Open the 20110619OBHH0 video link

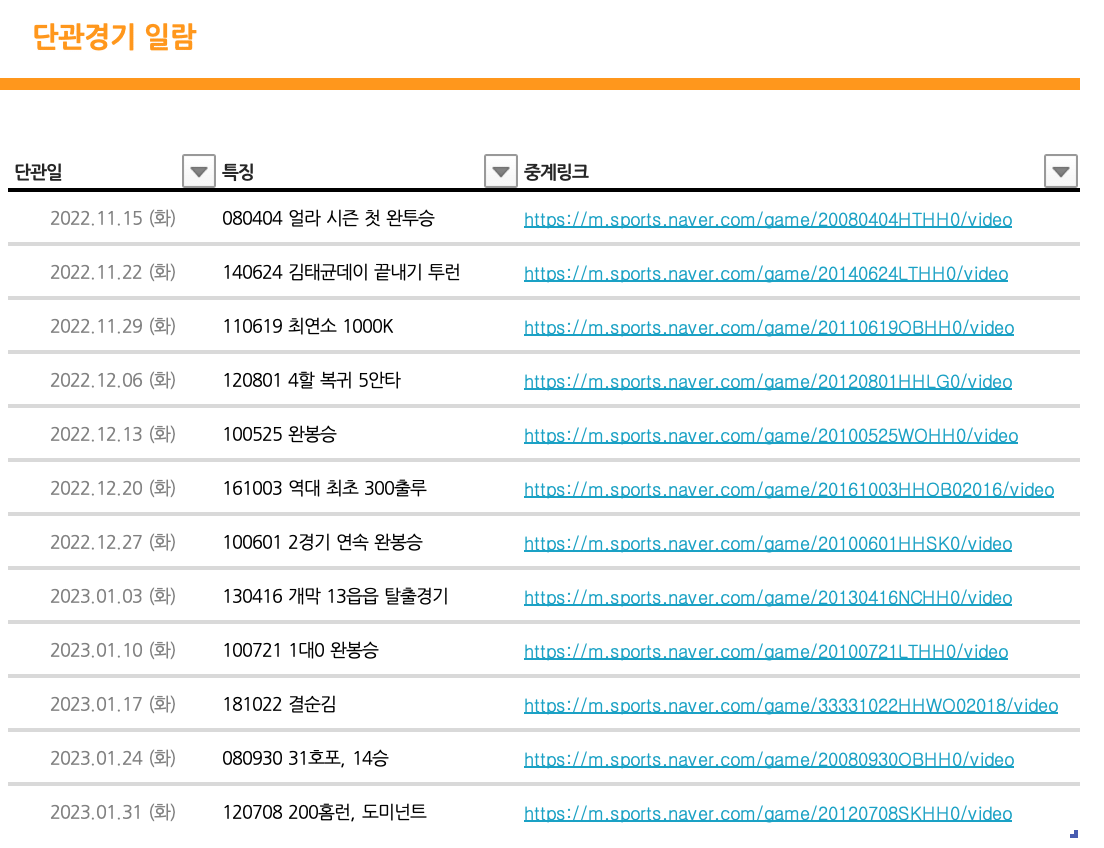pyautogui.click(x=768, y=327)
